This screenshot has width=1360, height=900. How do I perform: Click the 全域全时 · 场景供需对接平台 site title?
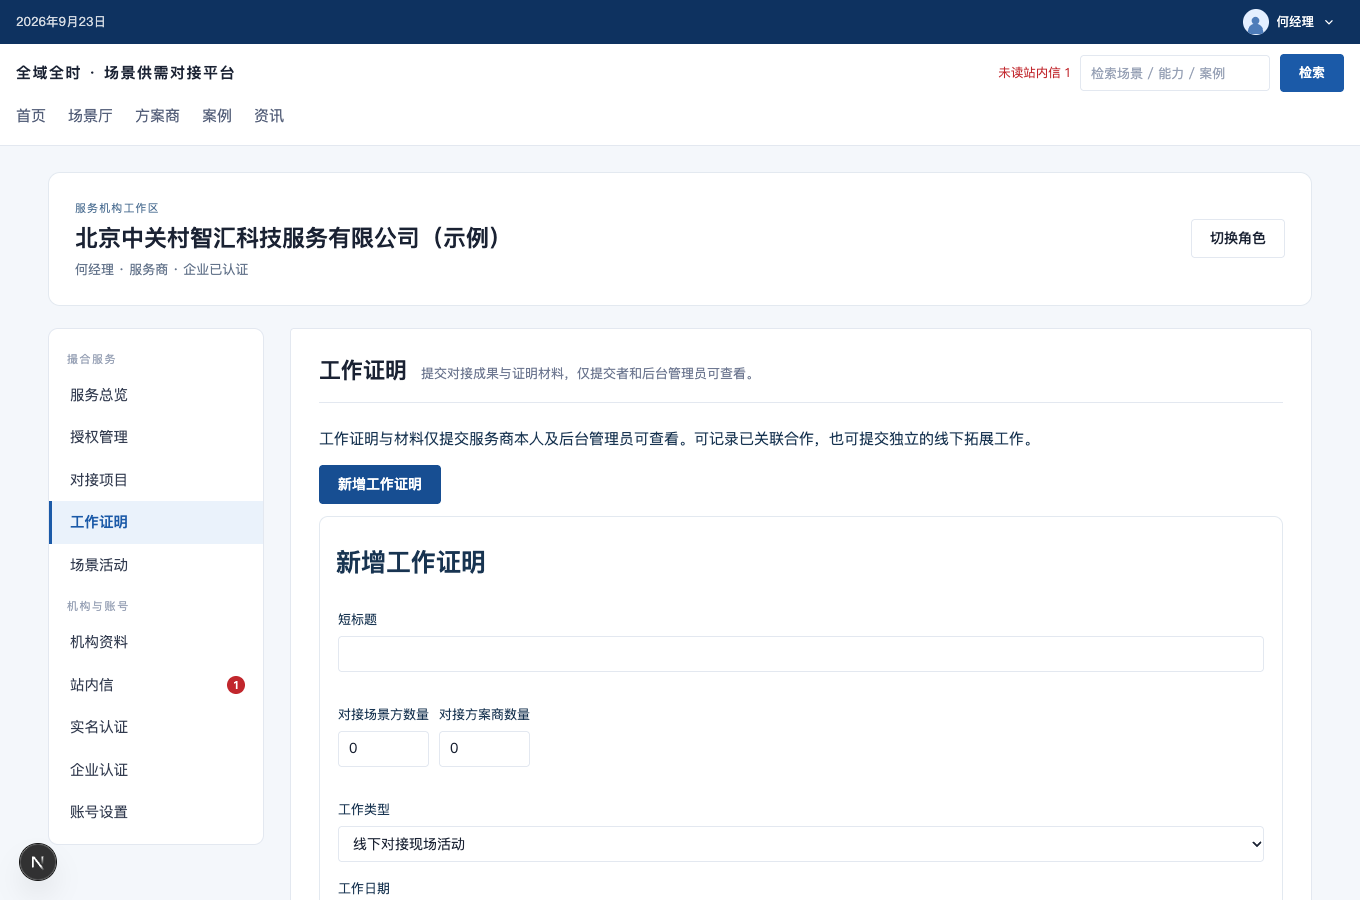126,73
